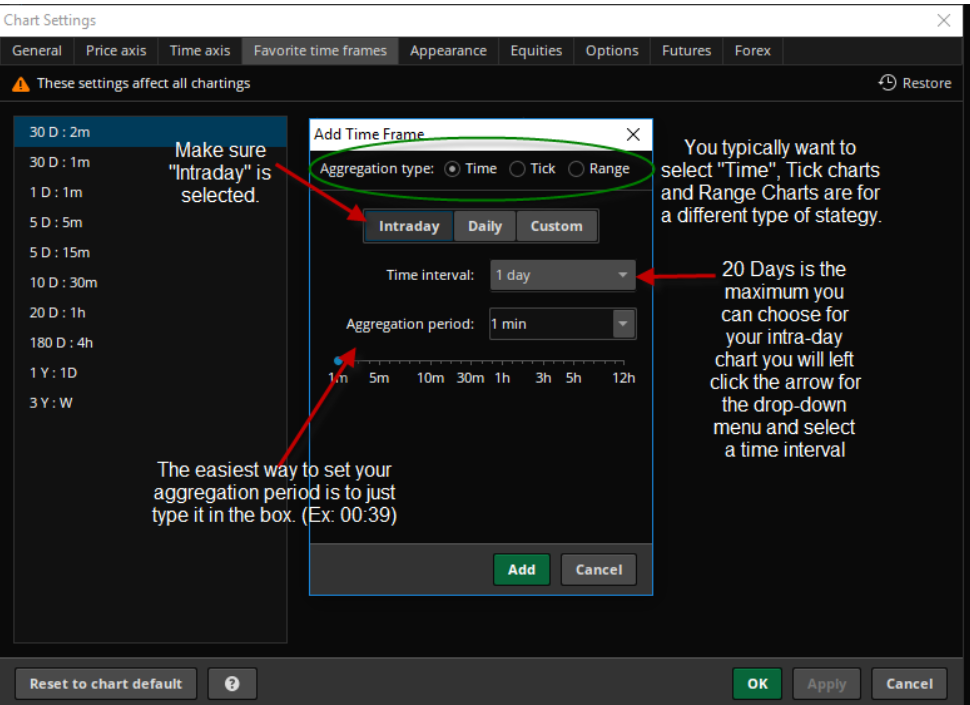Switch to the General tab

(x=37, y=51)
